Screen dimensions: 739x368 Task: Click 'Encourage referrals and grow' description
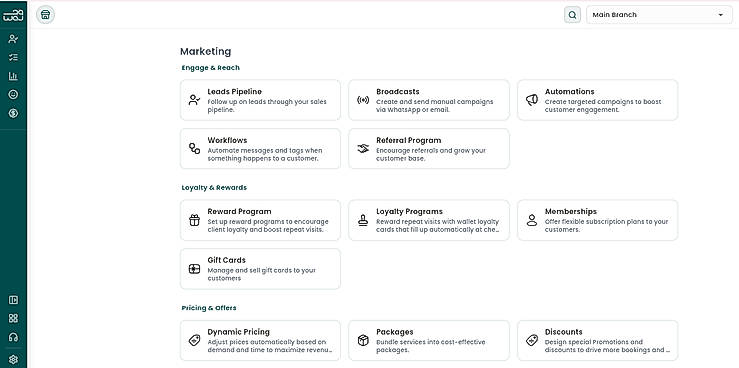431,155
